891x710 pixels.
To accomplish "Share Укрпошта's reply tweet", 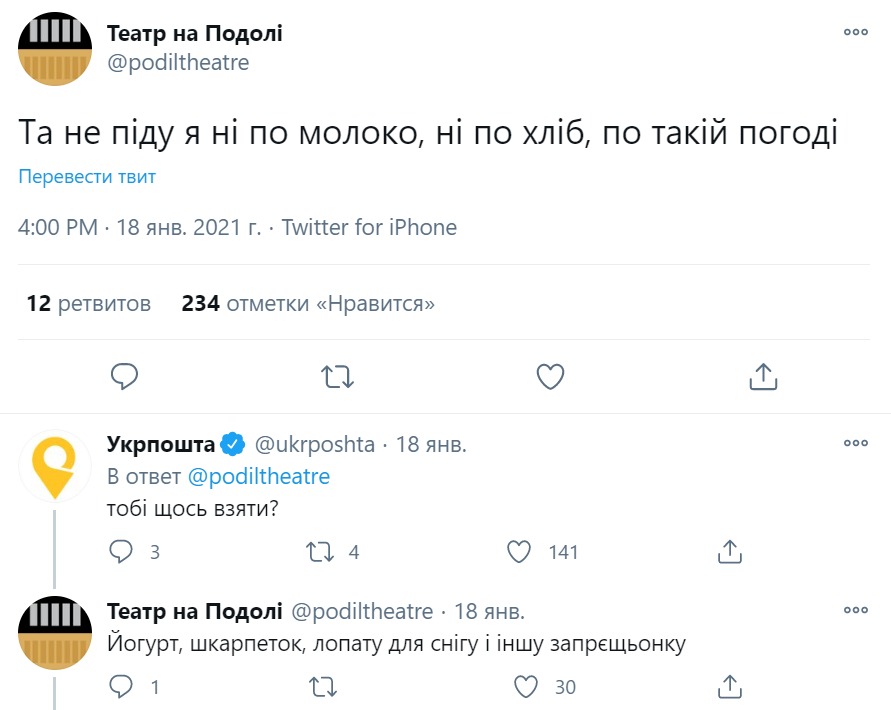I will 729,551.
